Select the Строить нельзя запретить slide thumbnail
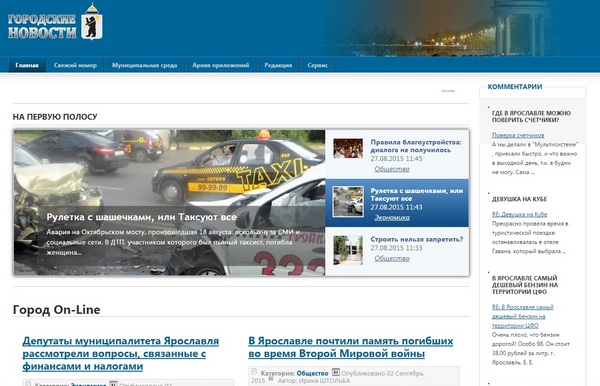Viewport: 600px width, 386px height. [348, 250]
